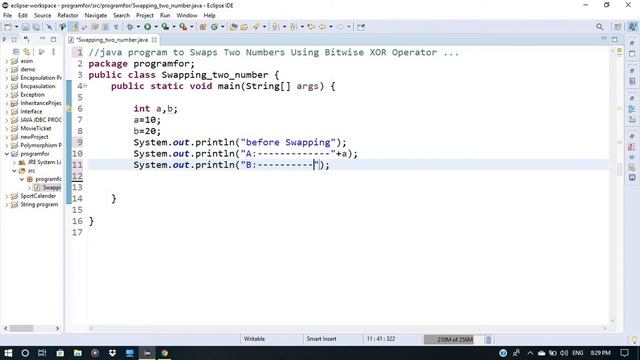Collapse the main method fold marker
The height and width of the screenshot is (360, 640).
(x=85, y=86)
